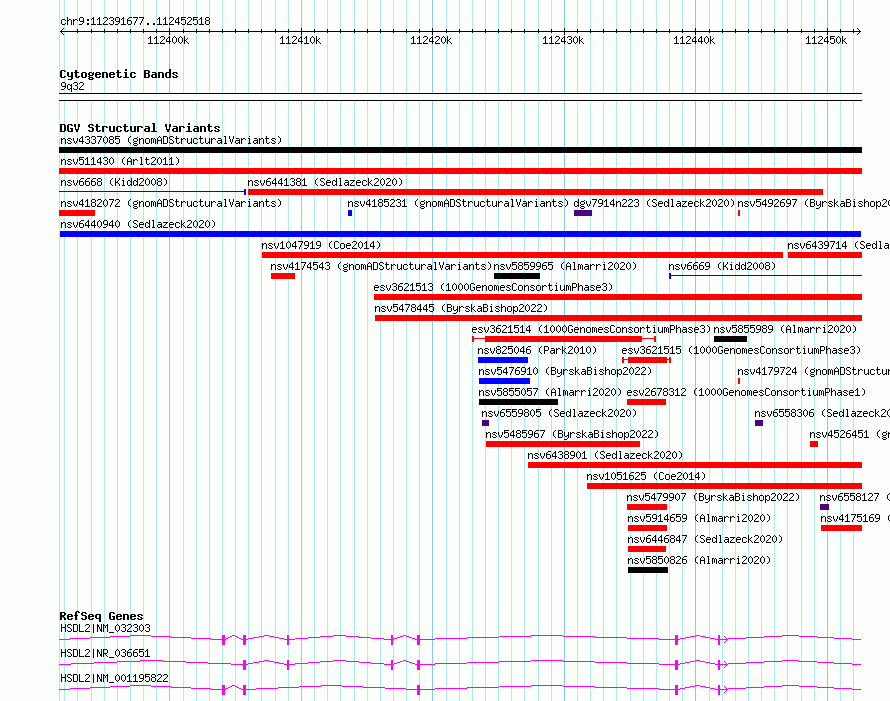890x701 pixels.
Task: Click the nsv4185231 gnomAD variant label
Action: tap(458, 203)
